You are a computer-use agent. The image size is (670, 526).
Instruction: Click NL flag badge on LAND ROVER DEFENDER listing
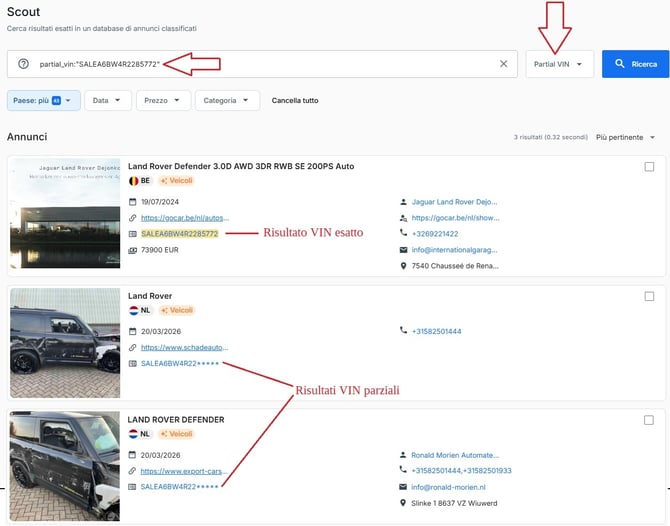click(139, 434)
